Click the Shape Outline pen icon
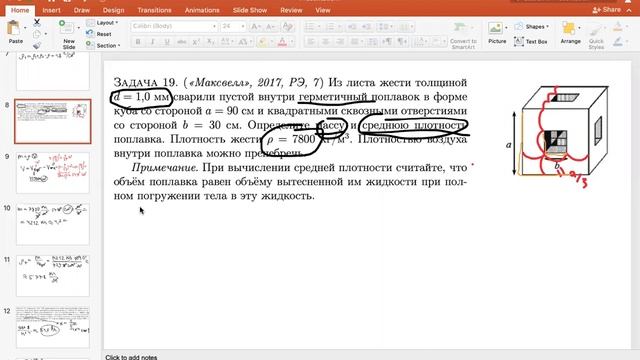 [x=618, y=42]
